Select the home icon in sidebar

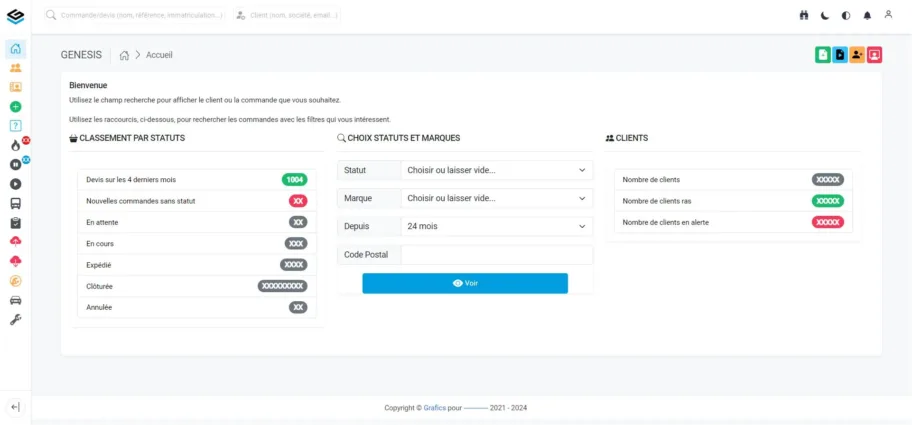coord(15,49)
